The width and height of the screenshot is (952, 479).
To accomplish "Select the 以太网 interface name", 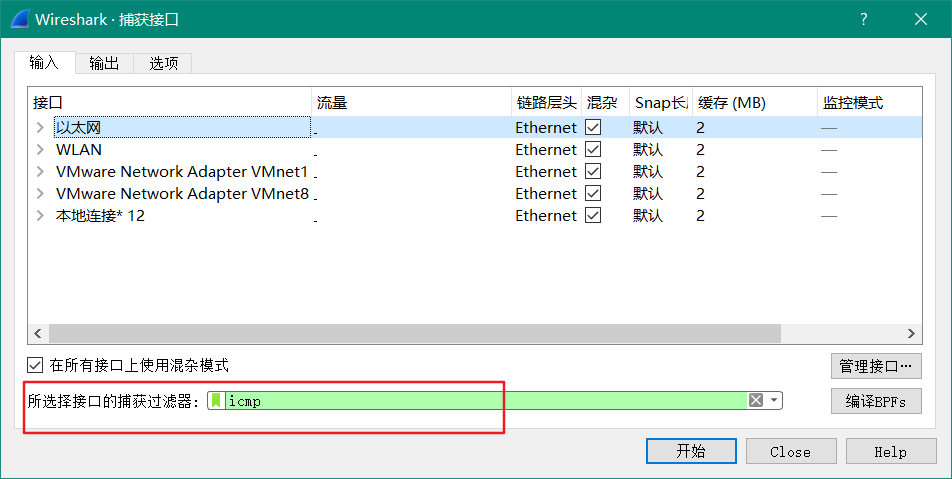I will click(x=78, y=127).
